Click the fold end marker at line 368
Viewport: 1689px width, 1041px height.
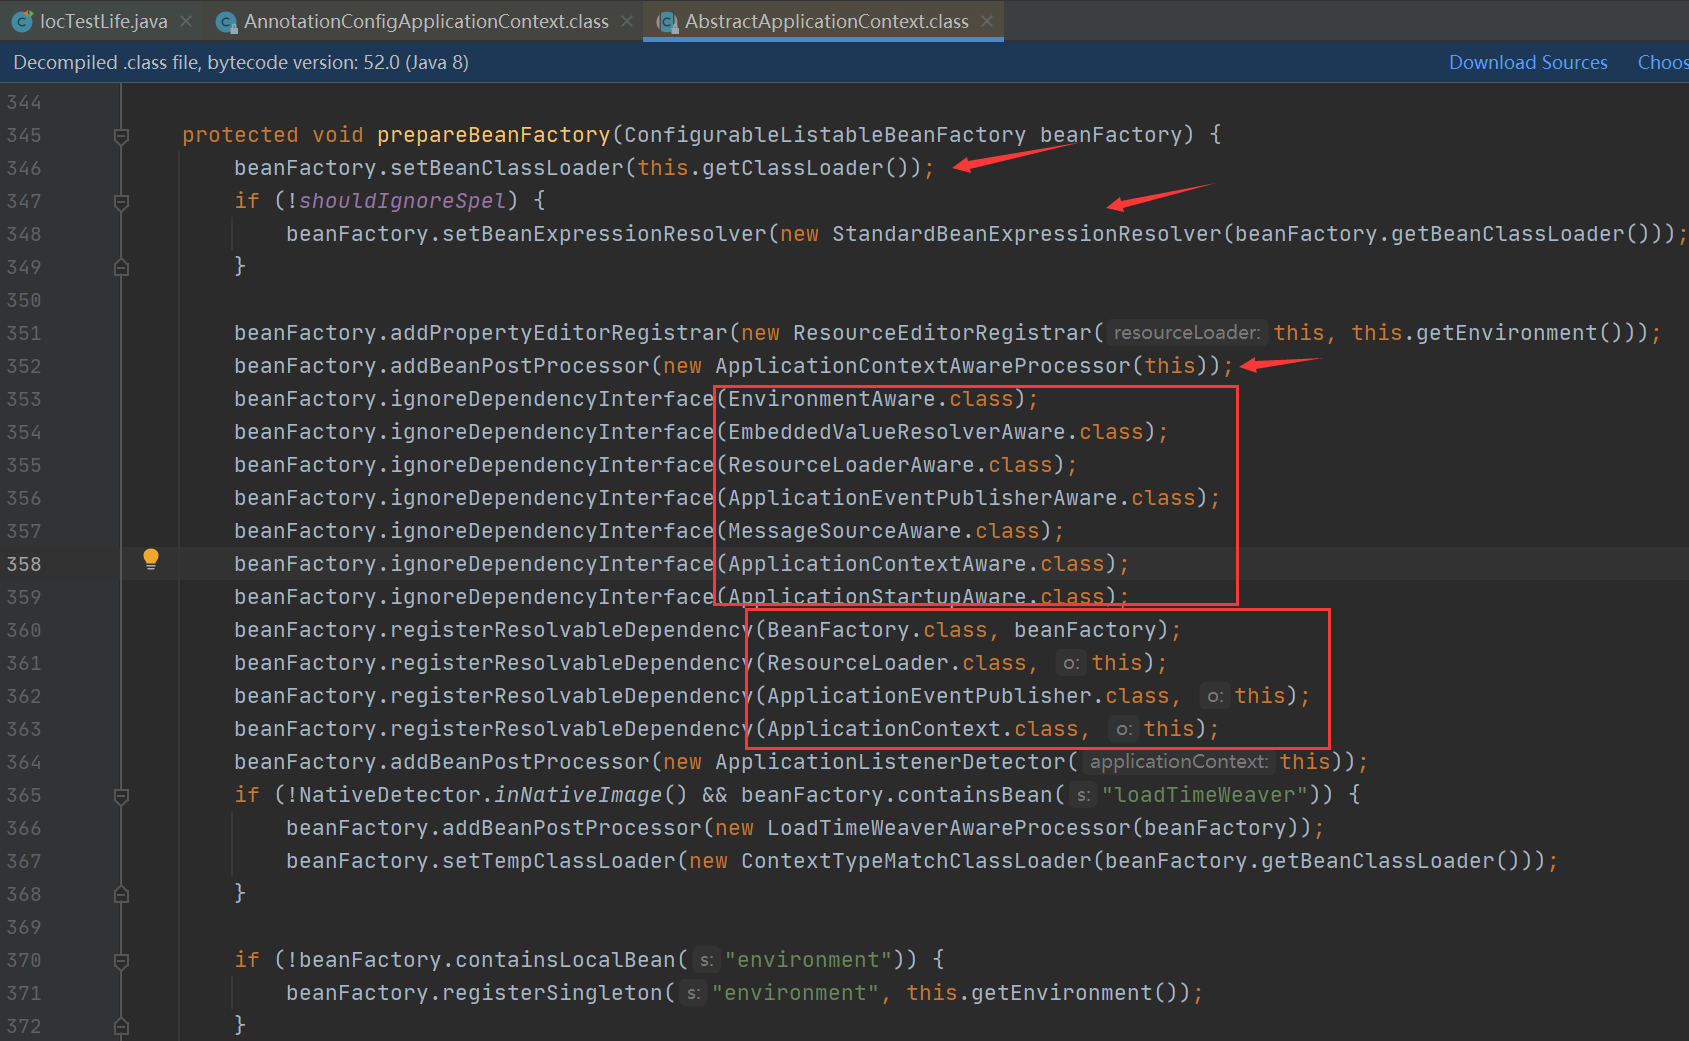point(121,894)
